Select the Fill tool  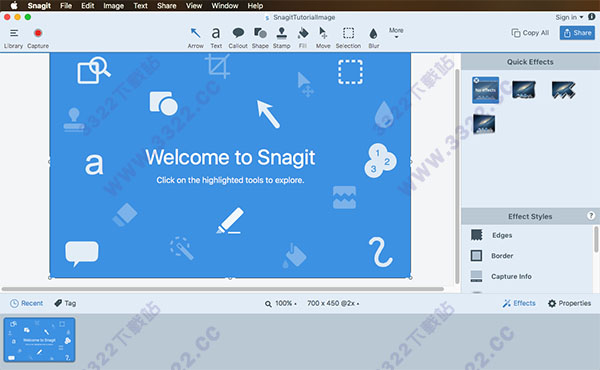303,37
